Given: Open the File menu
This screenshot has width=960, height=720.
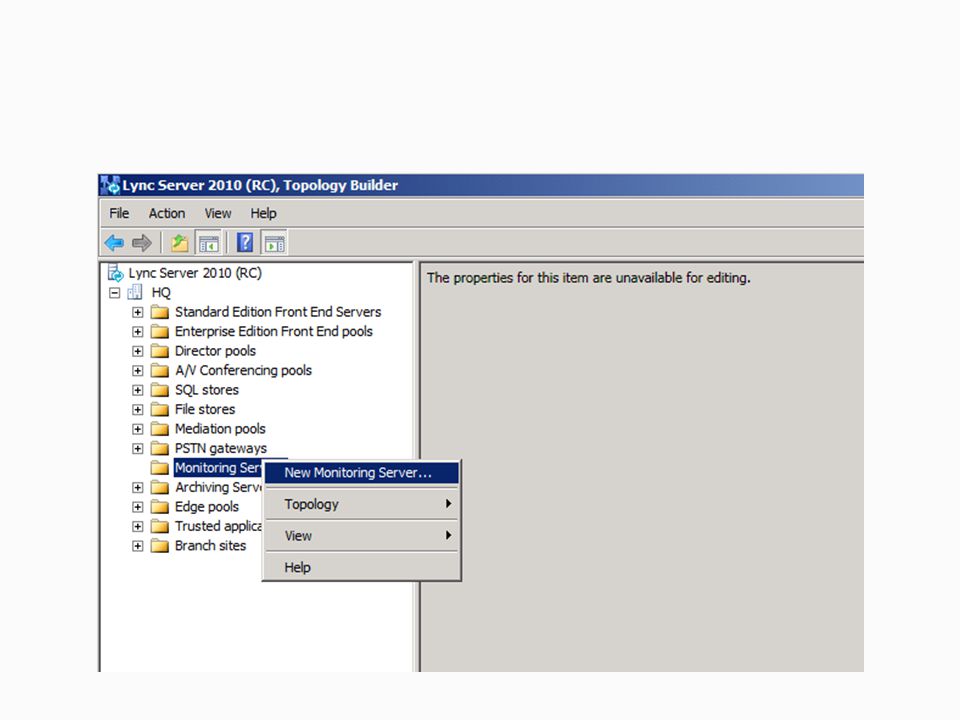Looking at the screenshot, I should point(119,213).
